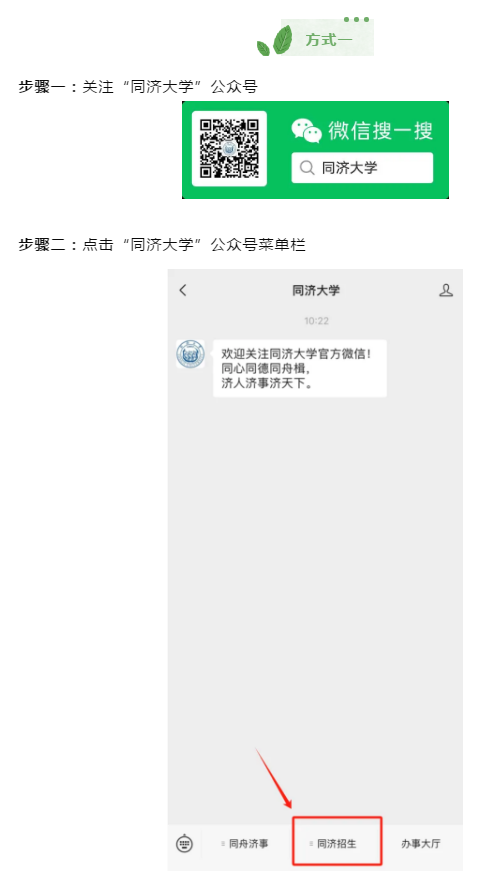Viewport: 481px width, 886px height.
Task: Tap the back arrow in chat header
Action: click(x=183, y=290)
